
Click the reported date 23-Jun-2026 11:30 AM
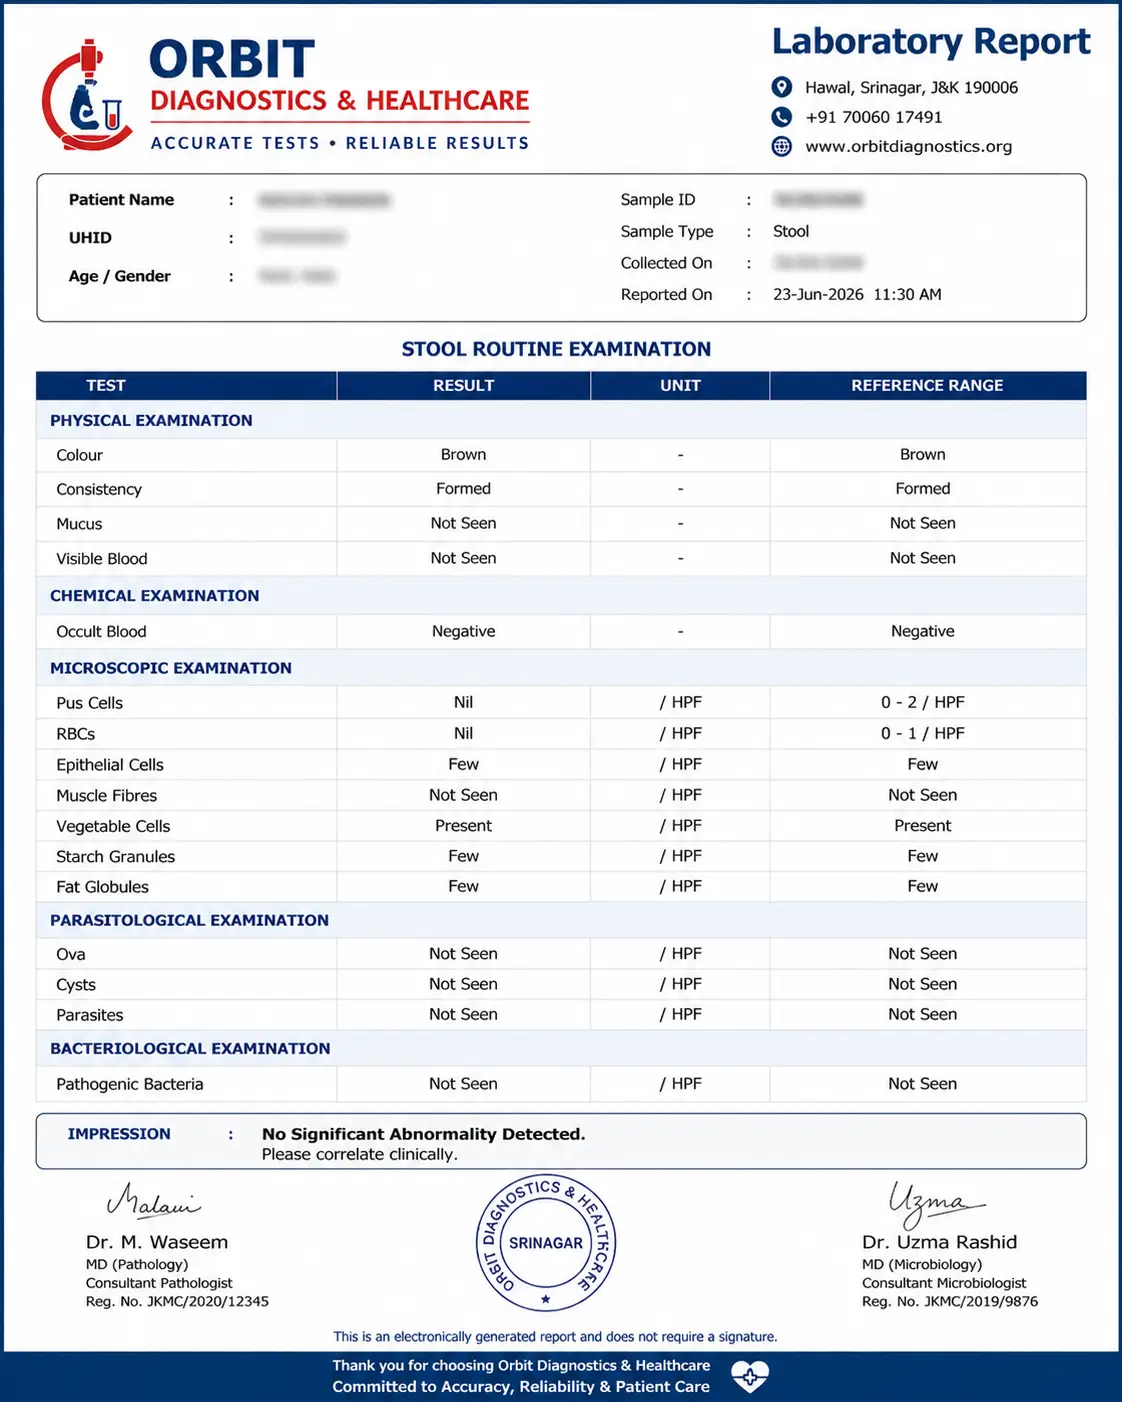[x=857, y=294]
